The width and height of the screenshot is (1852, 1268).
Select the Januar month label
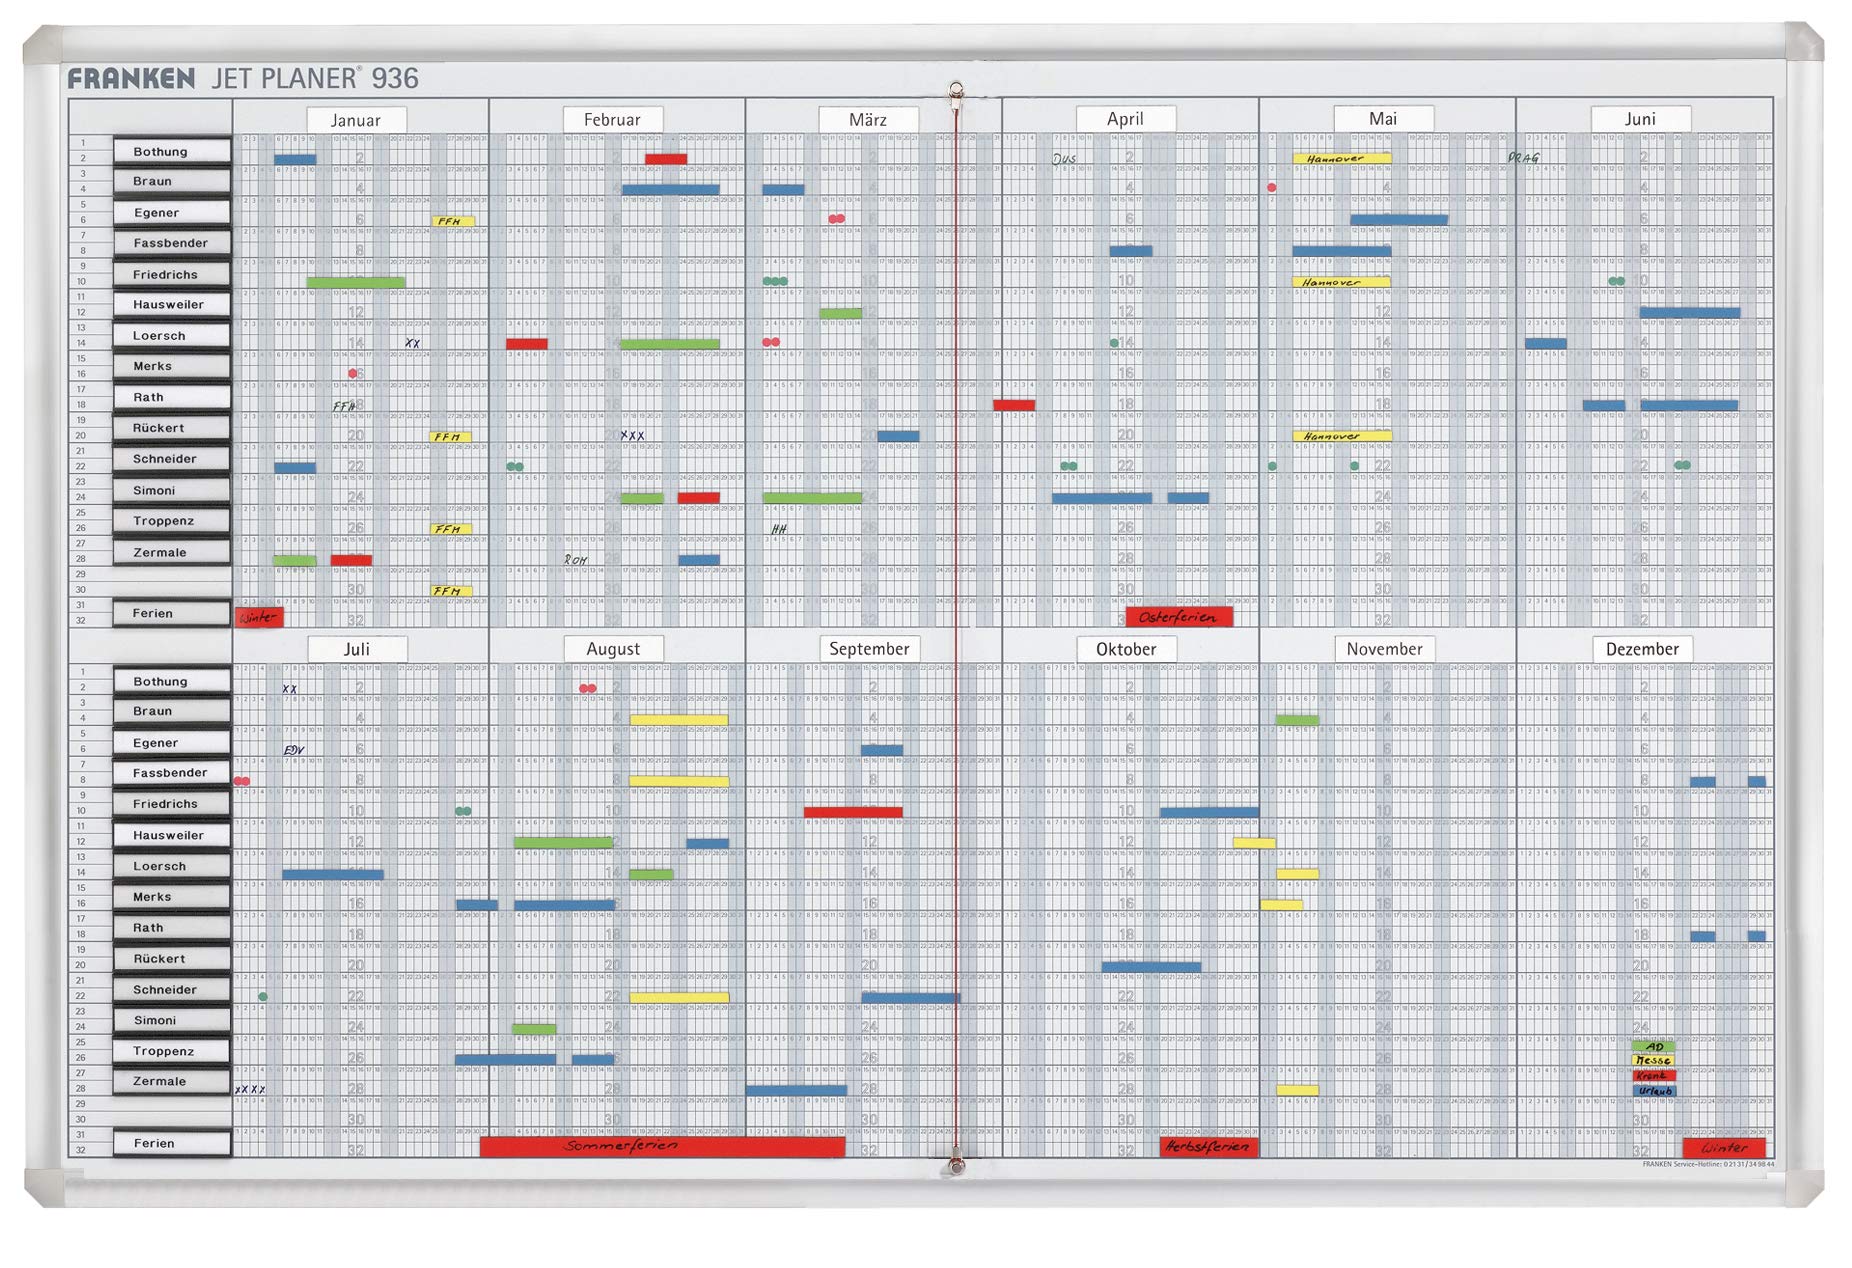pyautogui.click(x=356, y=120)
